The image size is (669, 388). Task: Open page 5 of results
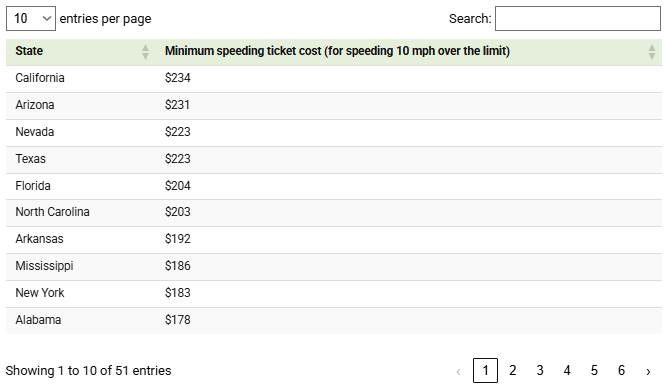tap(594, 370)
